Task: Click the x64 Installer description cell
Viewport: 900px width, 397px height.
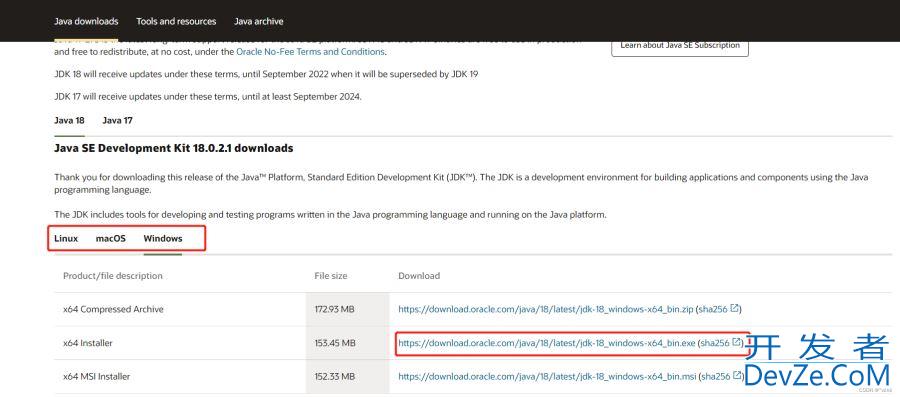Action: pyautogui.click(x=88, y=343)
